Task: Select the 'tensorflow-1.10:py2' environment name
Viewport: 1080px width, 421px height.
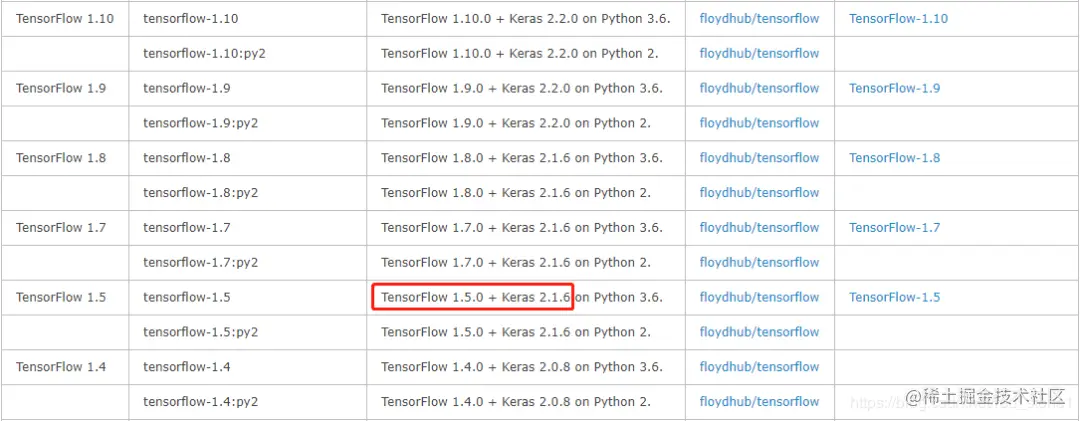Action: pyautogui.click(x=205, y=53)
